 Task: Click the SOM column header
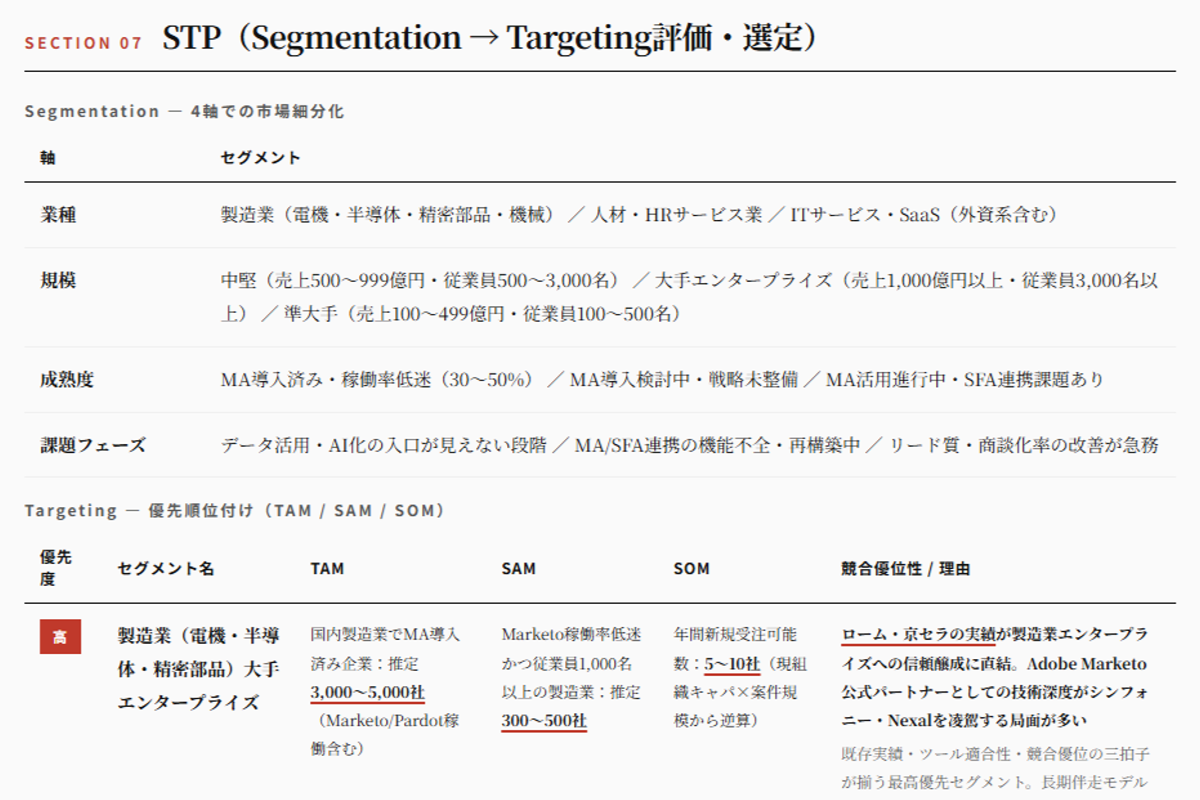(x=691, y=568)
